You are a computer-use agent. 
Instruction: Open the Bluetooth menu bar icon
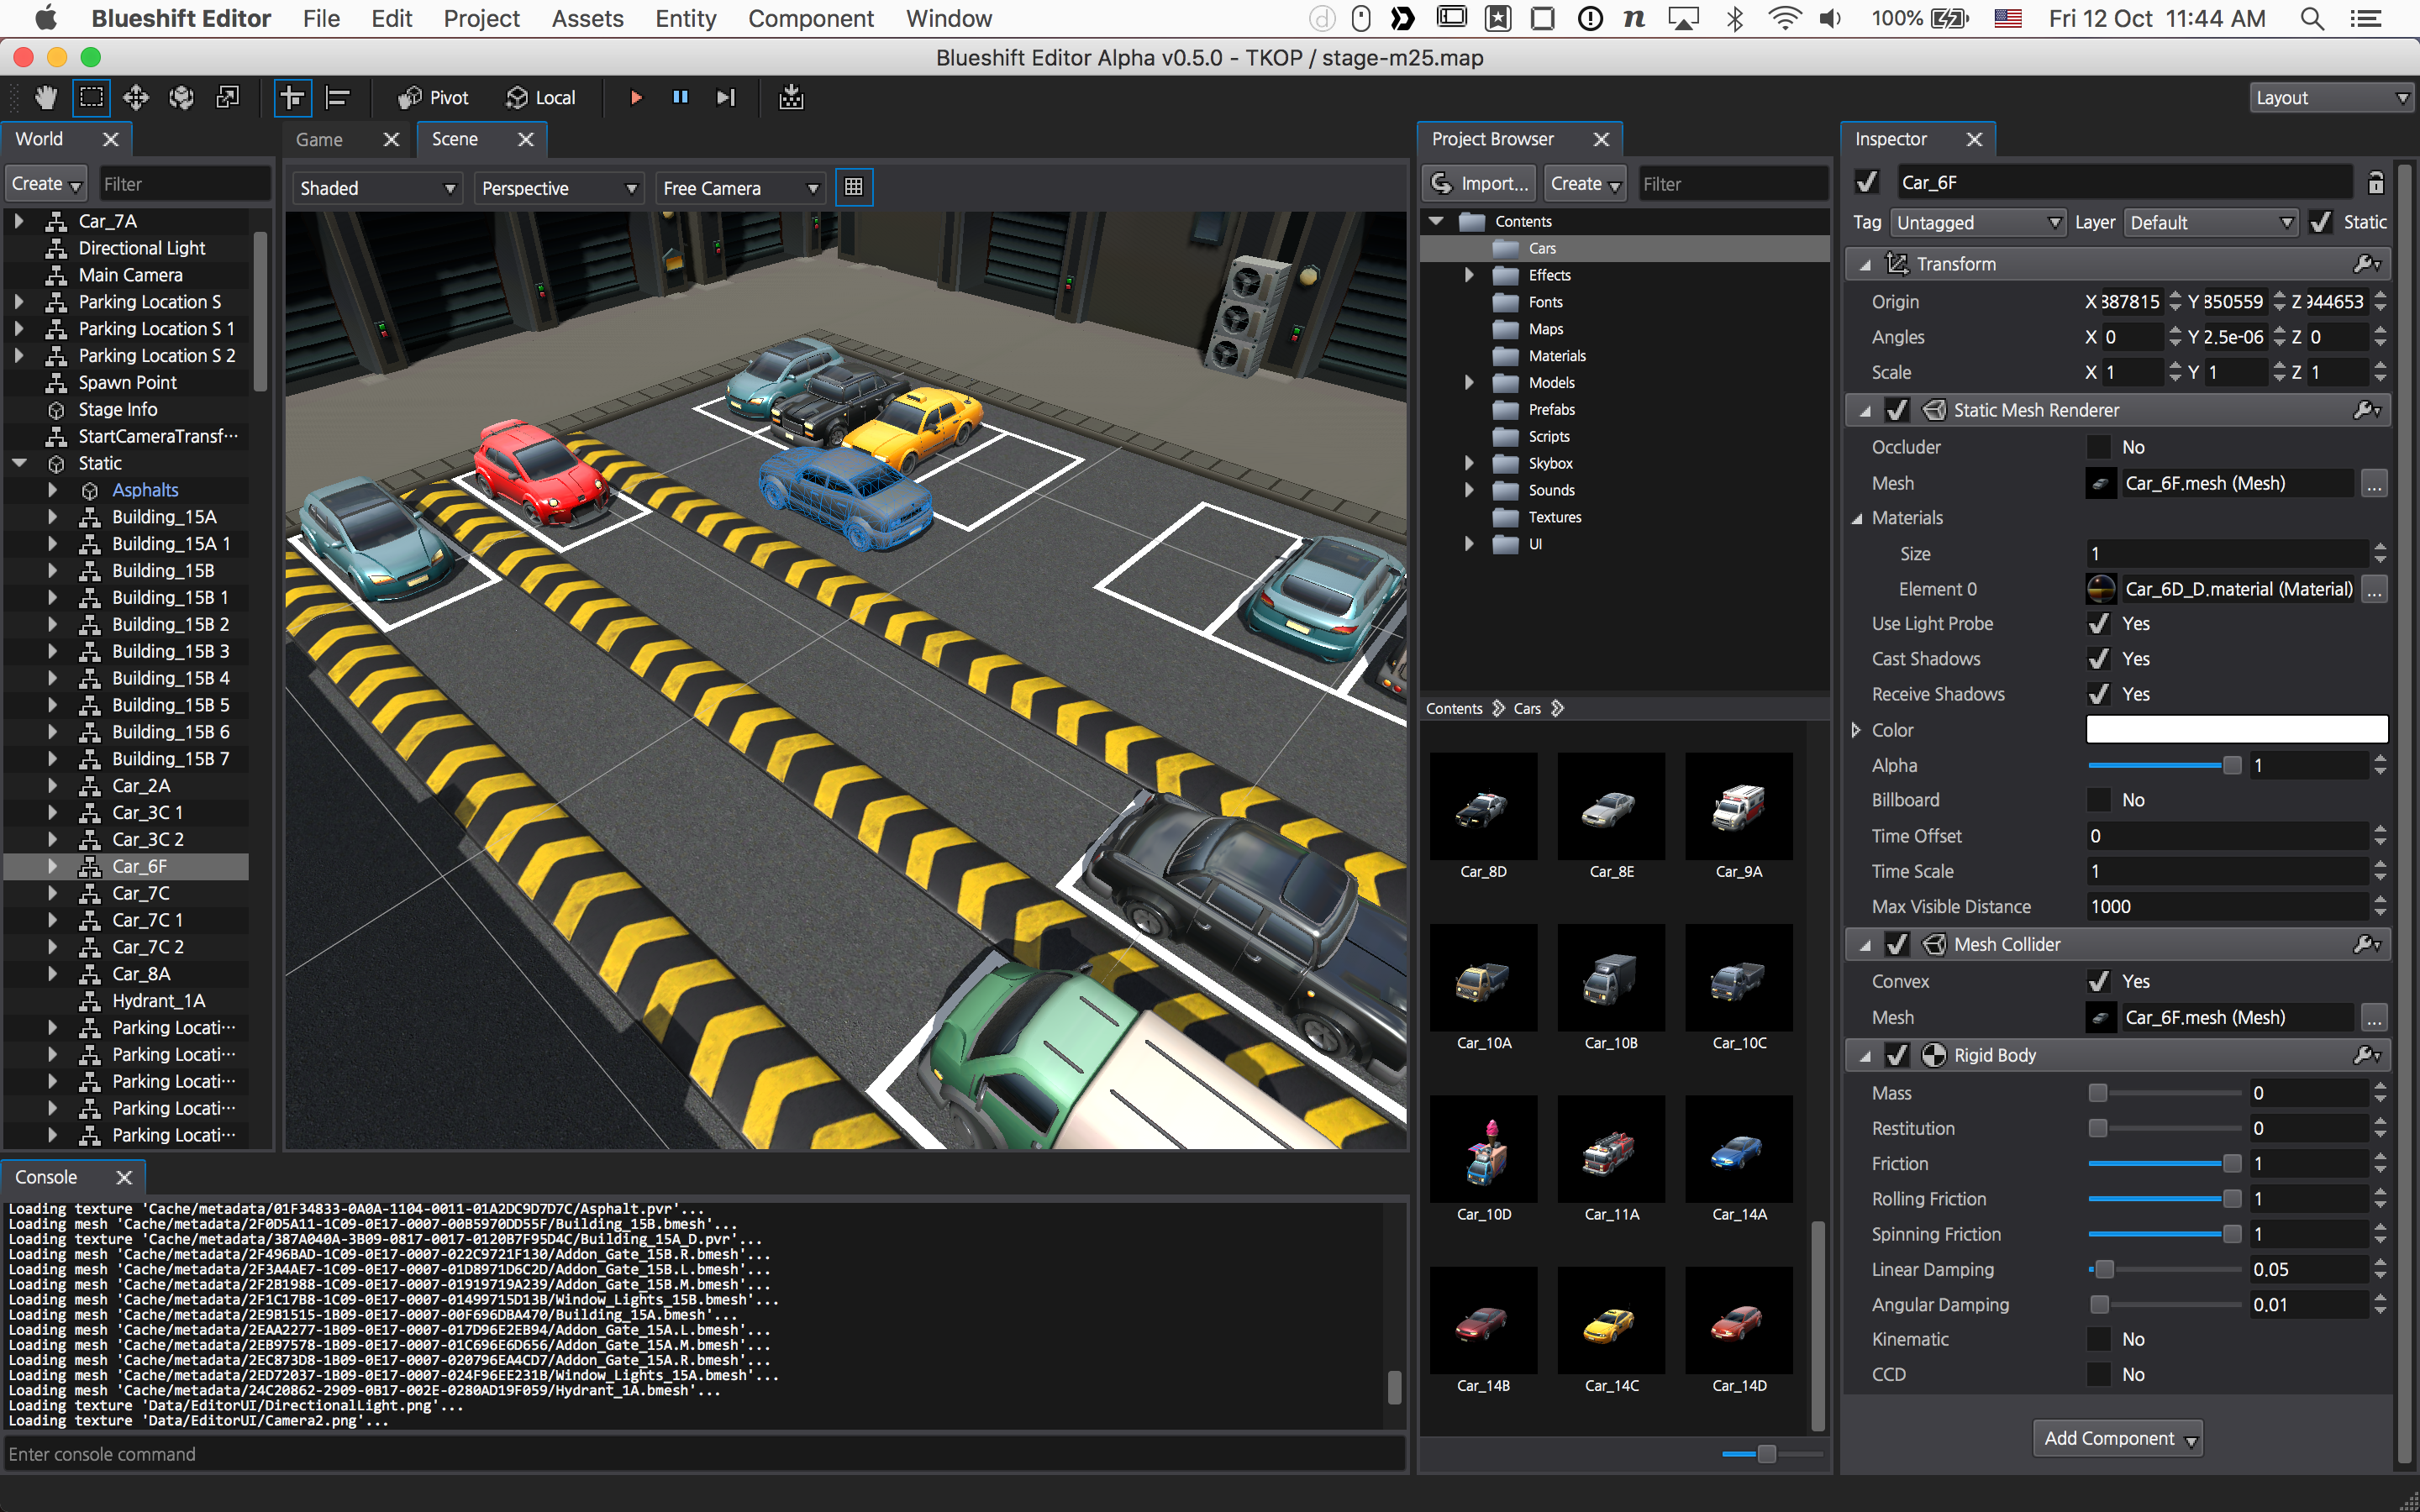click(1735, 18)
